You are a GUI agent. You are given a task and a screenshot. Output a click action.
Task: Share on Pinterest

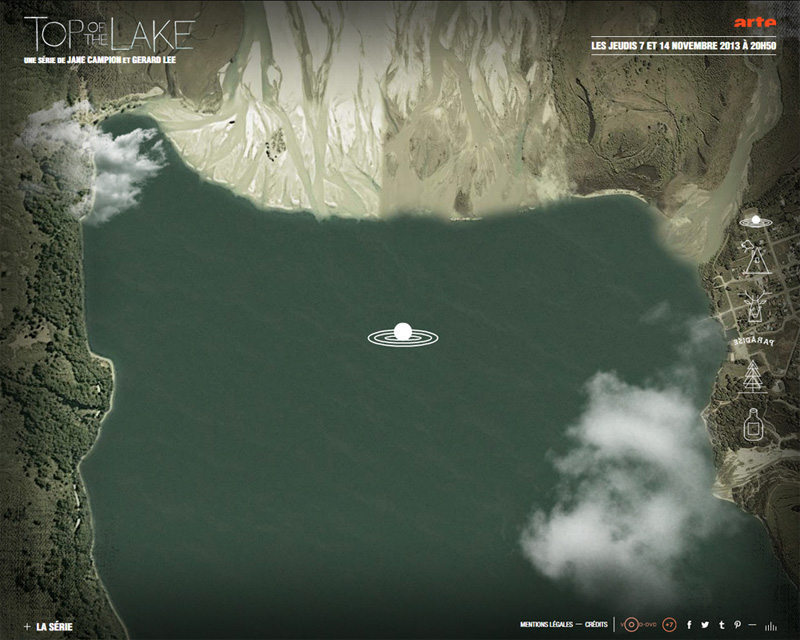738,625
